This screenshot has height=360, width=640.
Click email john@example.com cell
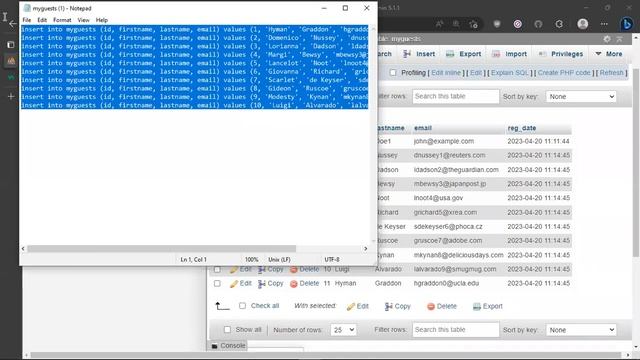[444, 141]
